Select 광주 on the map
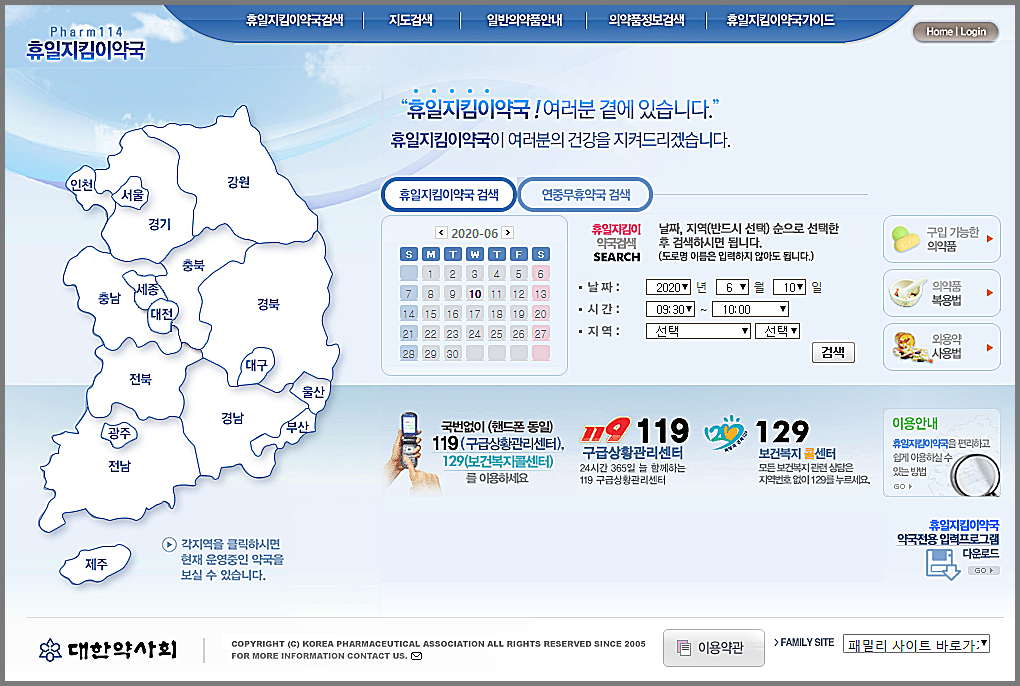This screenshot has height=686, width=1020. [119, 432]
